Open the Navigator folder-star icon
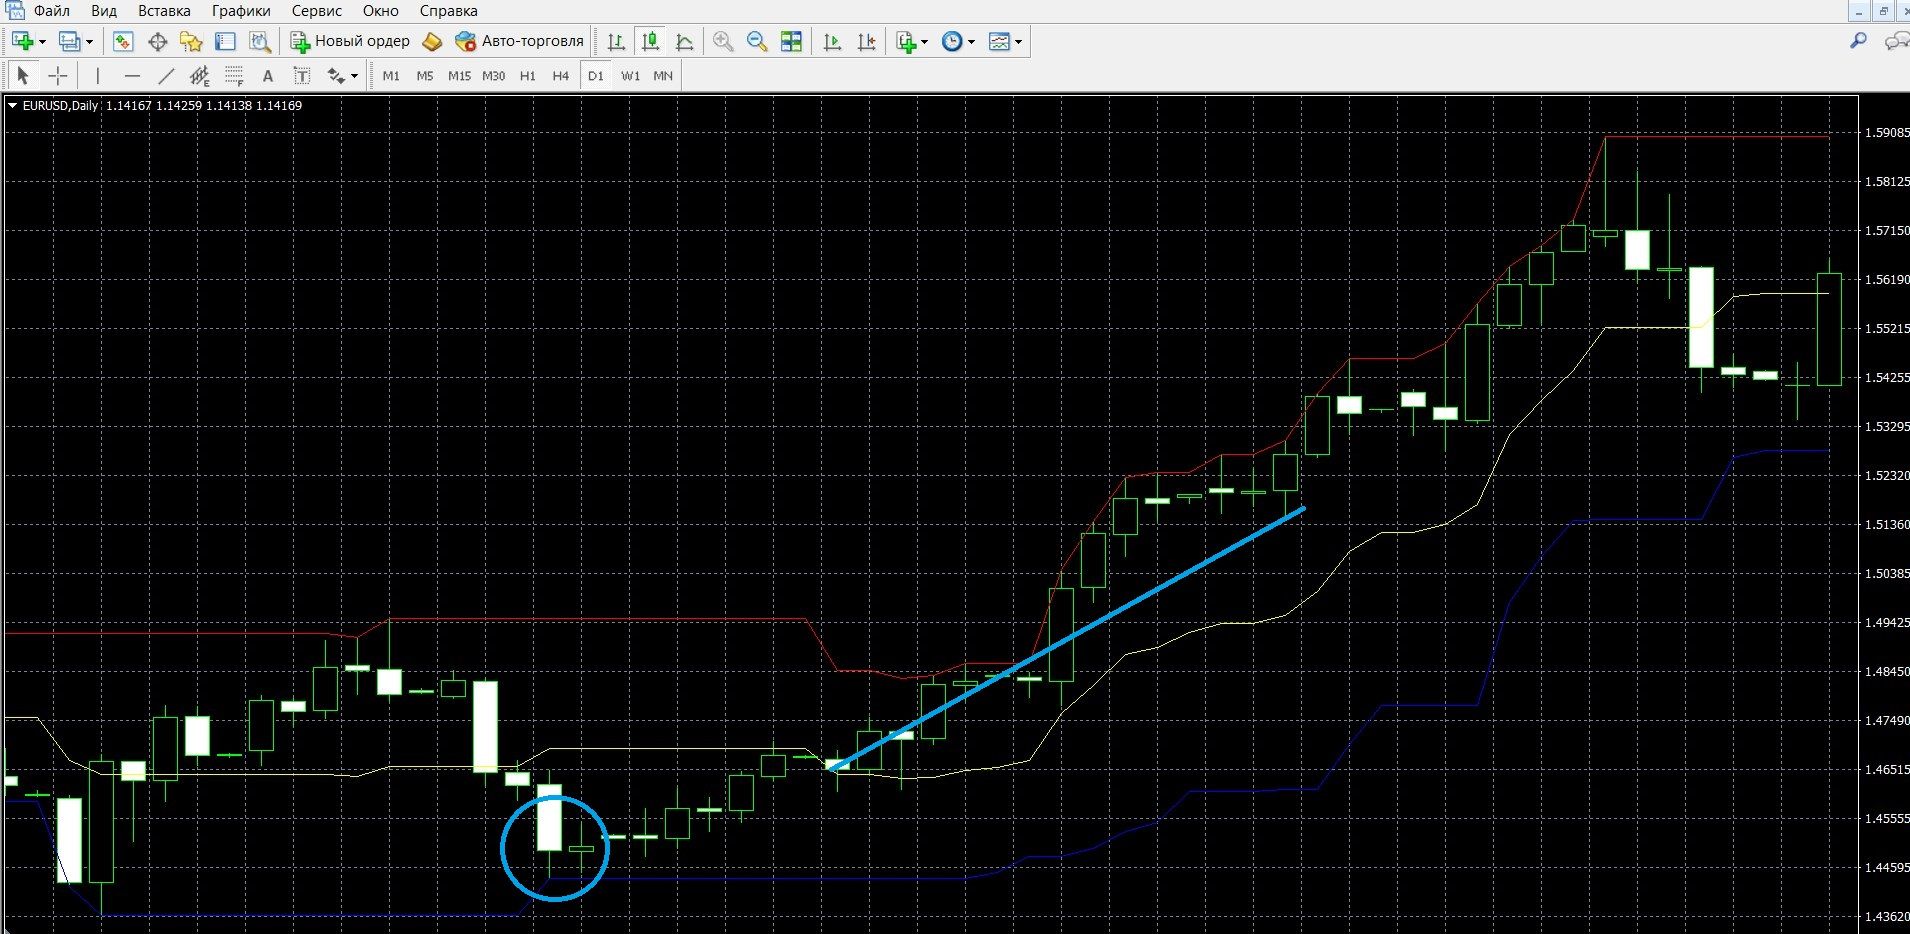 pos(191,41)
